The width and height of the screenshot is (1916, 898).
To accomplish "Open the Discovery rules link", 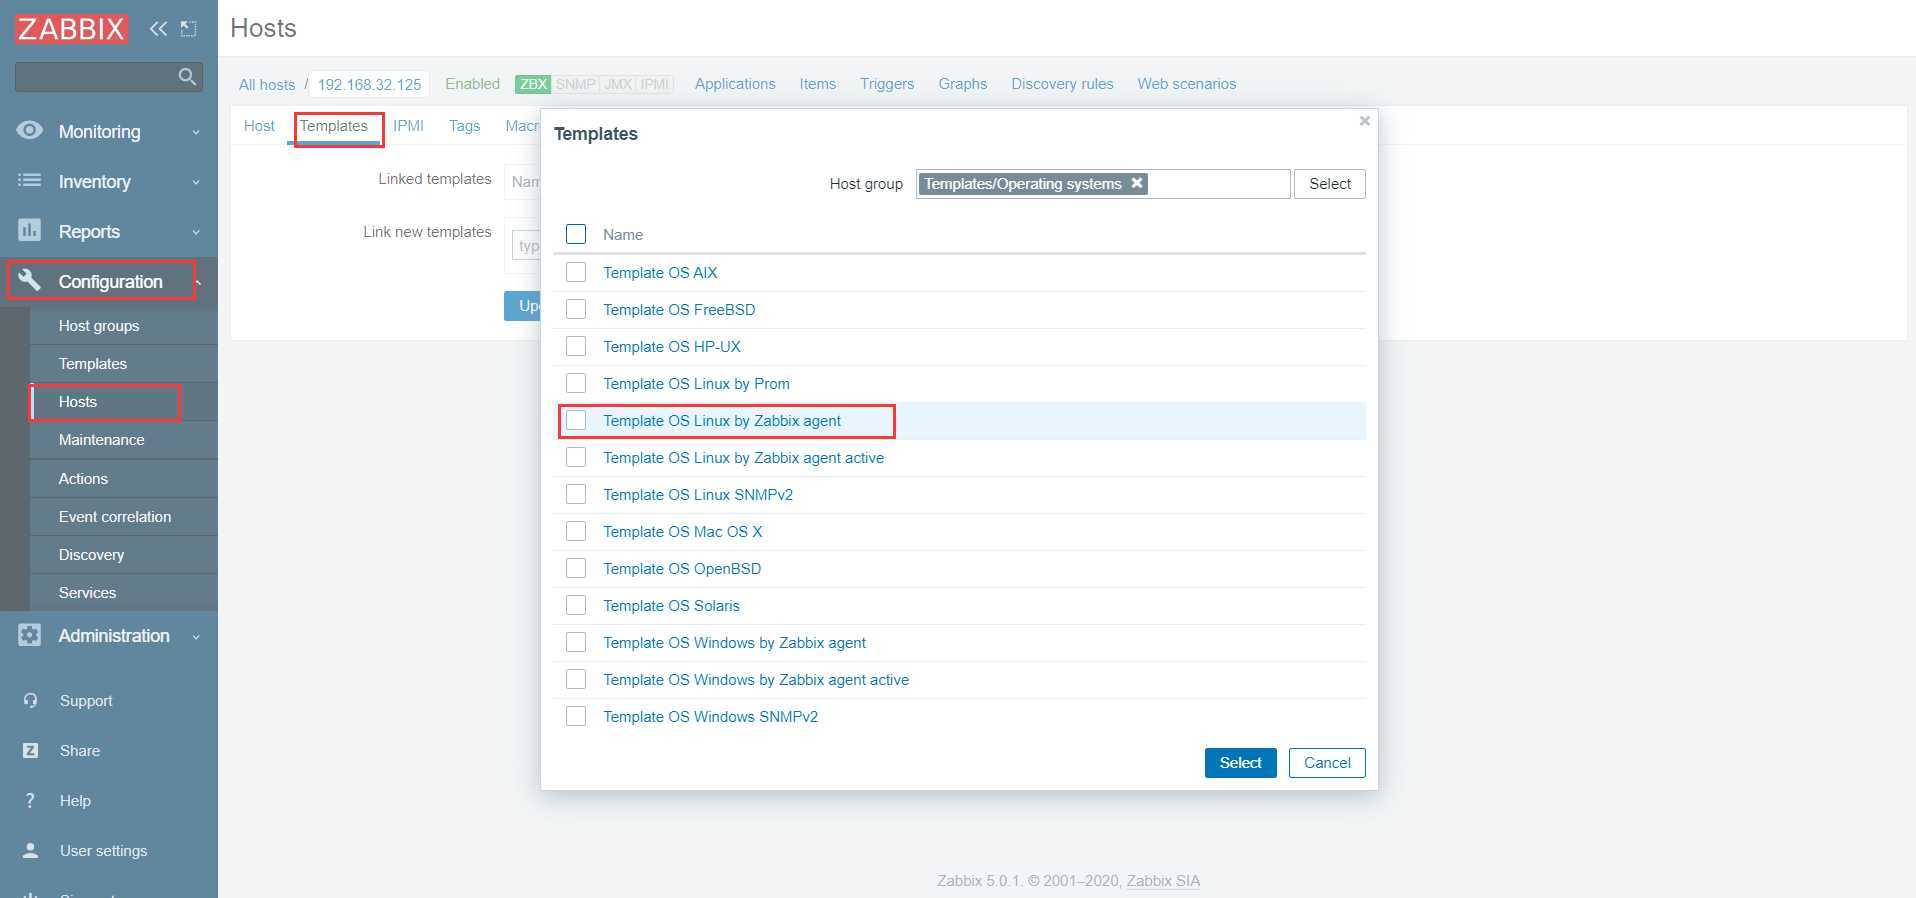I will pyautogui.click(x=1062, y=84).
